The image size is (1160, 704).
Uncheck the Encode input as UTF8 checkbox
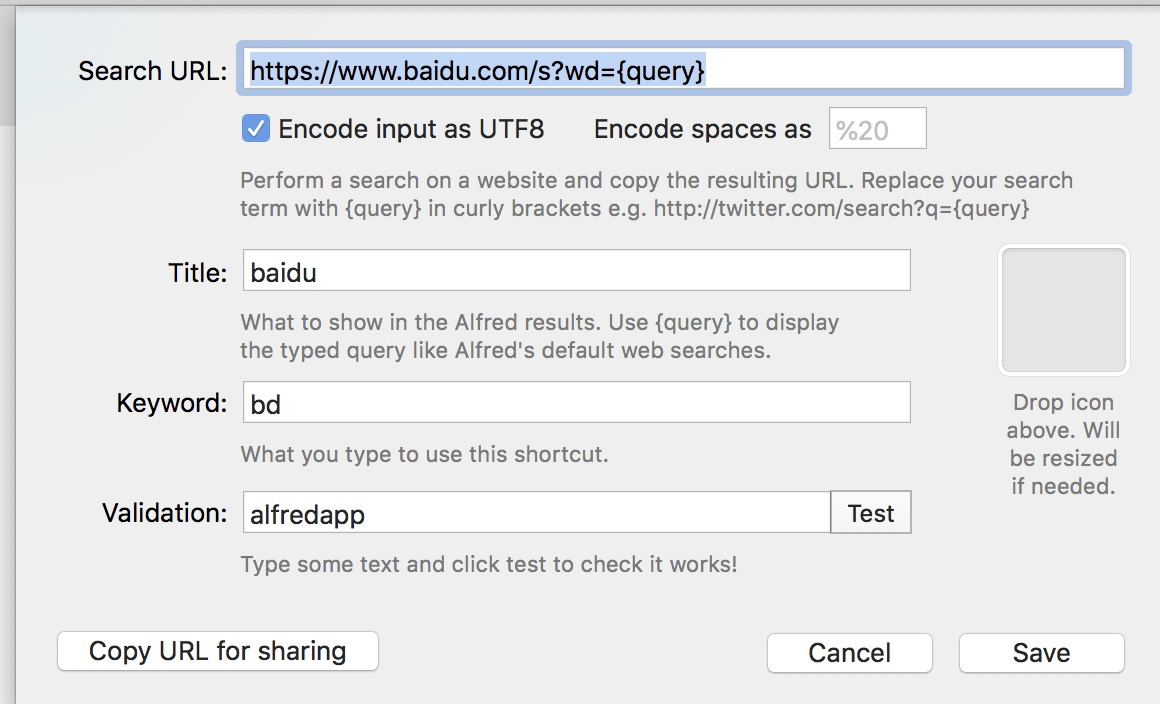[257, 129]
